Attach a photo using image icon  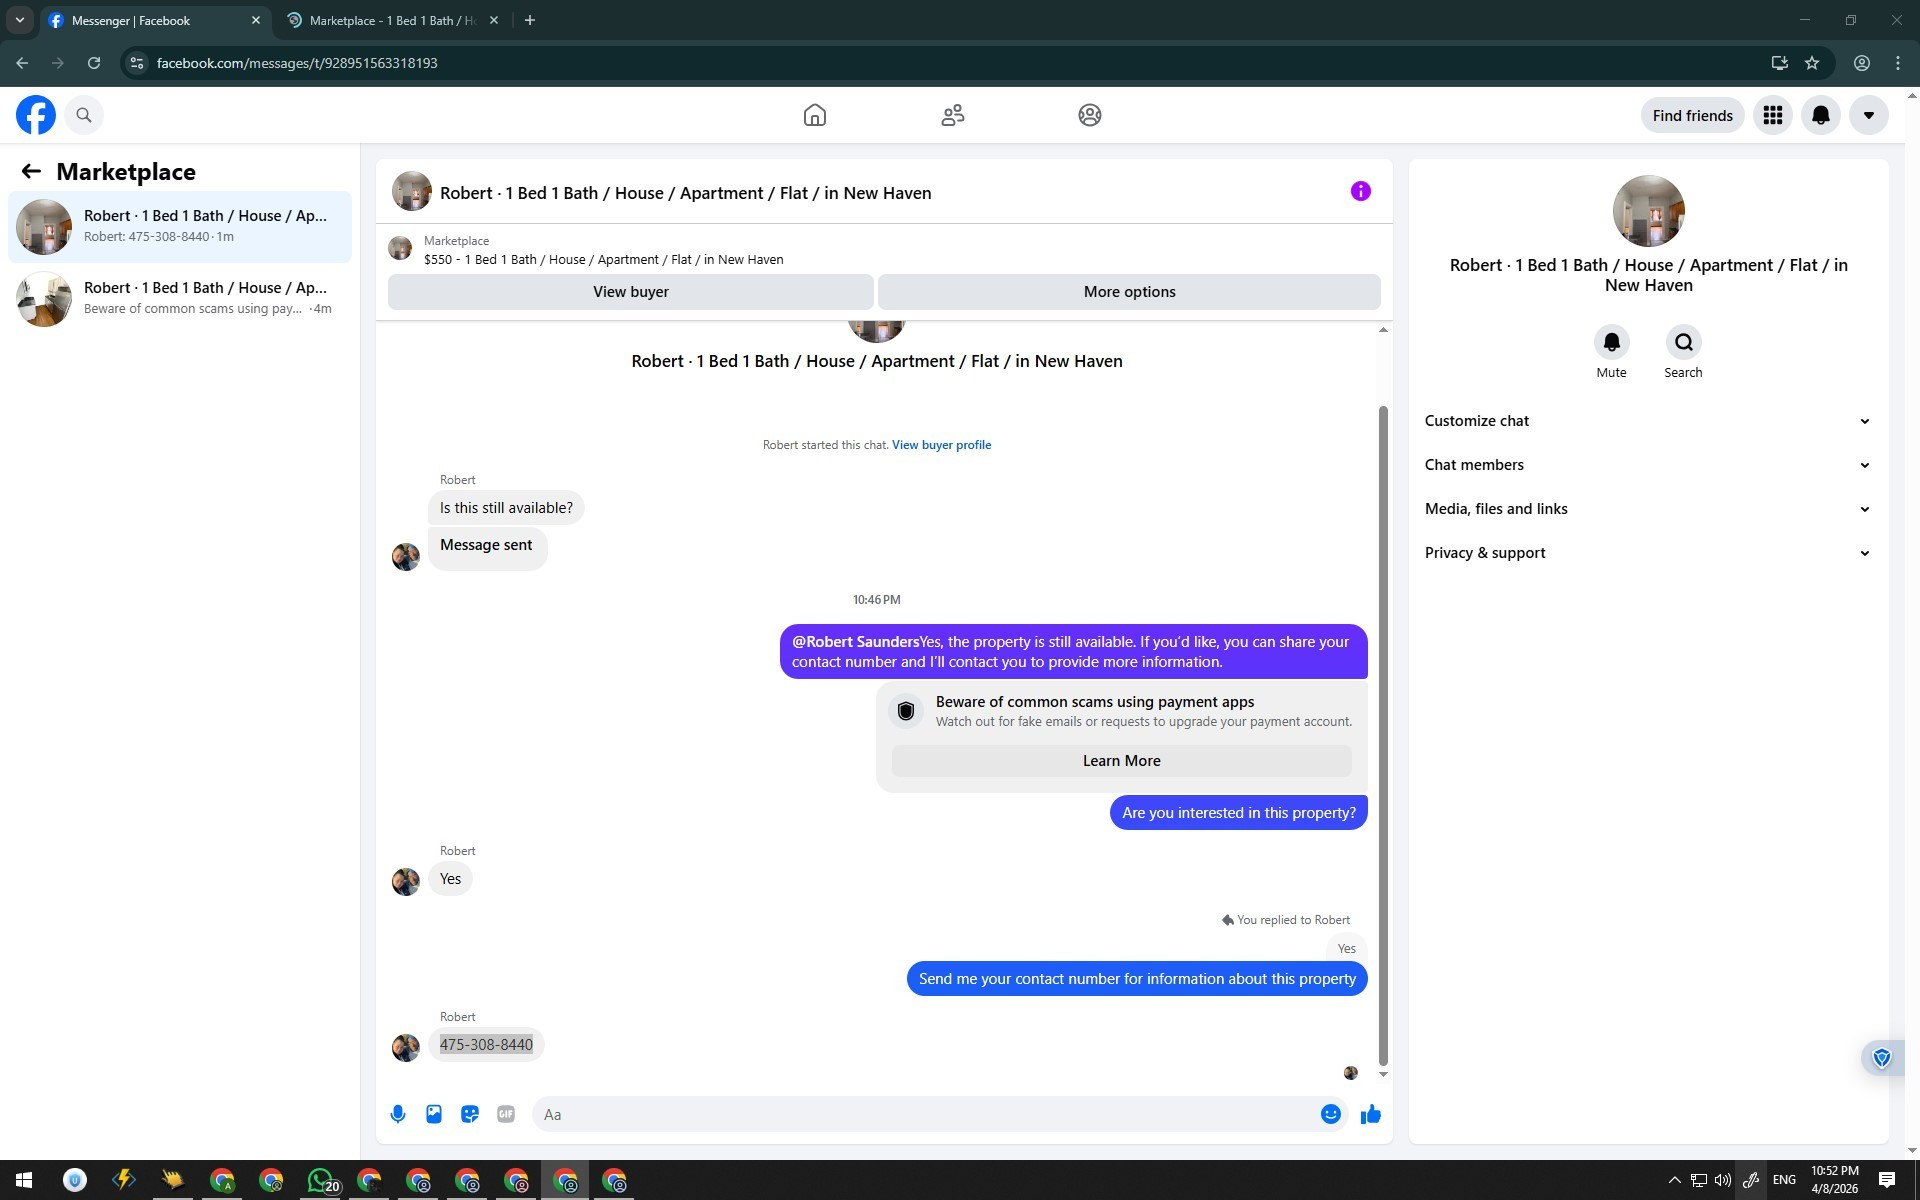[434, 1114]
